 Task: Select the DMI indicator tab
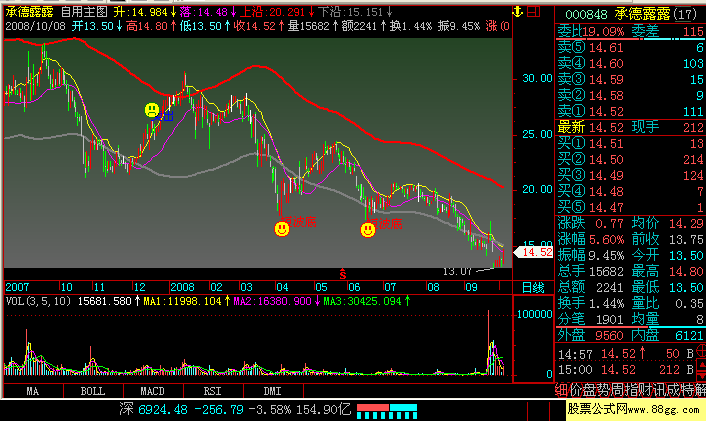pyautogui.click(x=272, y=391)
